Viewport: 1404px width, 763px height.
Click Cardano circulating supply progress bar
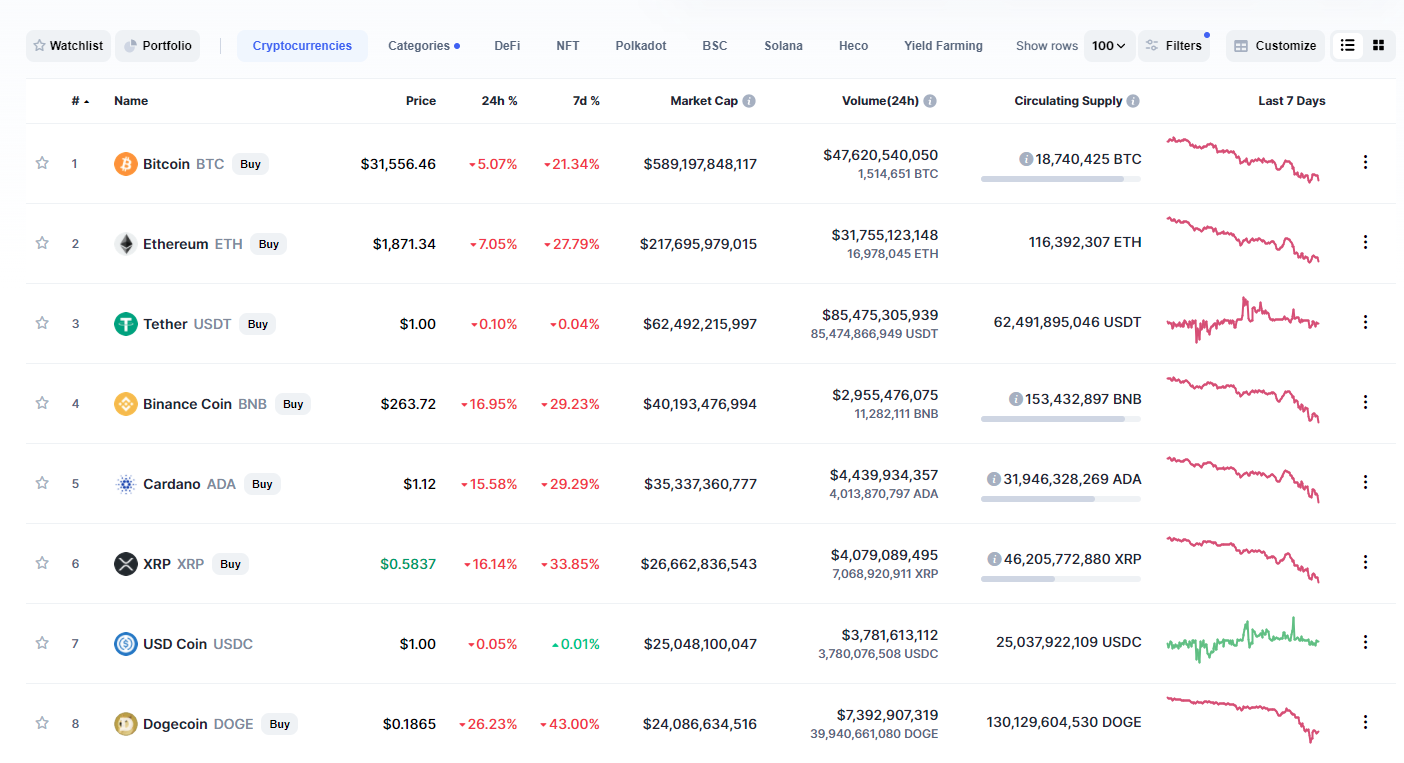click(x=1061, y=499)
